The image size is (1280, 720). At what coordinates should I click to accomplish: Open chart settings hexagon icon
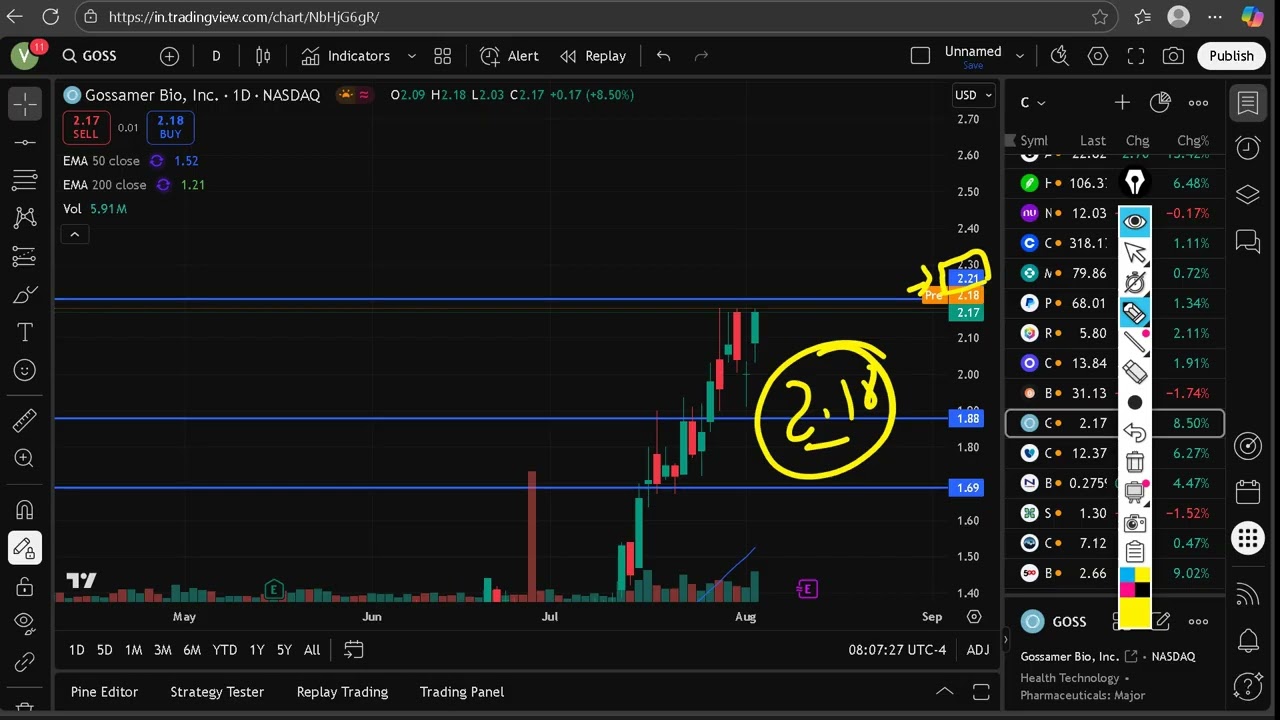pyautogui.click(x=1098, y=56)
